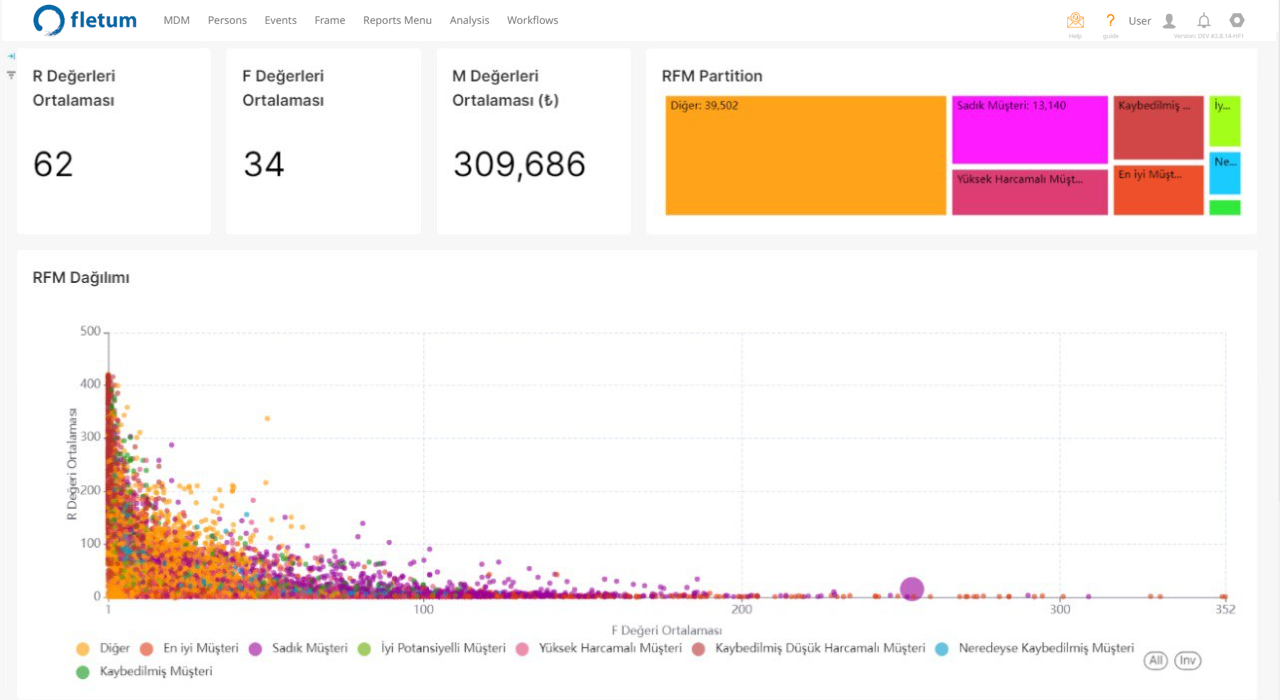Select the Yüksek Harcamalı Müşteri treemap block
This screenshot has height=700, width=1280.
[x=1030, y=192]
